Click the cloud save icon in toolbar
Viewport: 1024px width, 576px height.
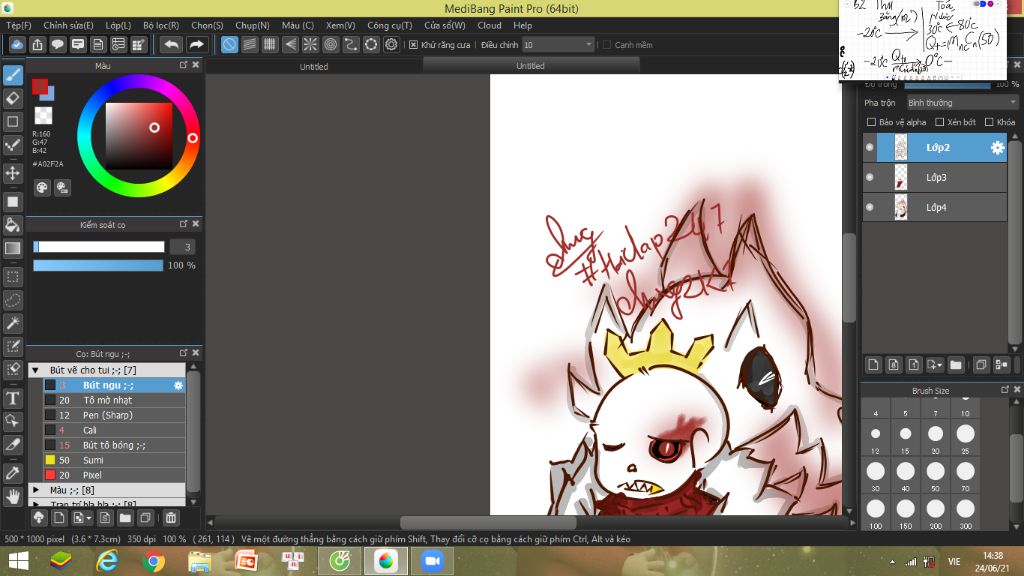coord(17,44)
